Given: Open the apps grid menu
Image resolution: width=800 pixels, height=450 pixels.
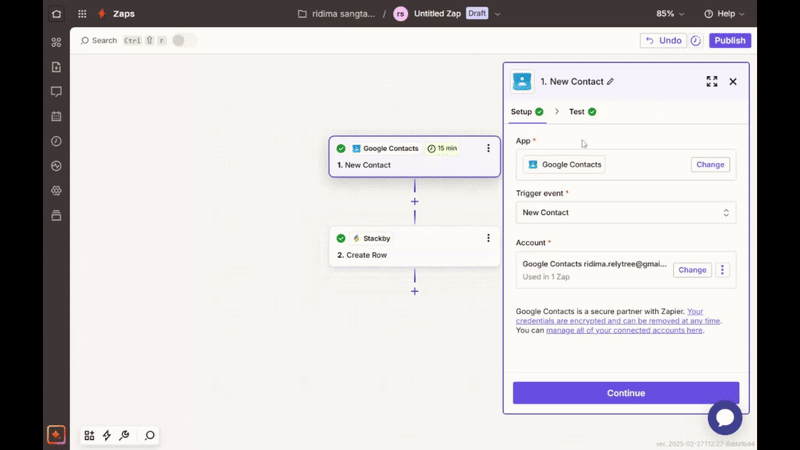Looking at the screenshot, I should coord(82,14).
